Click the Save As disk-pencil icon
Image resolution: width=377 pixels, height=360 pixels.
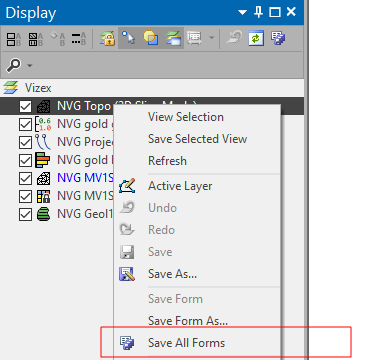[x=127, y=274]
